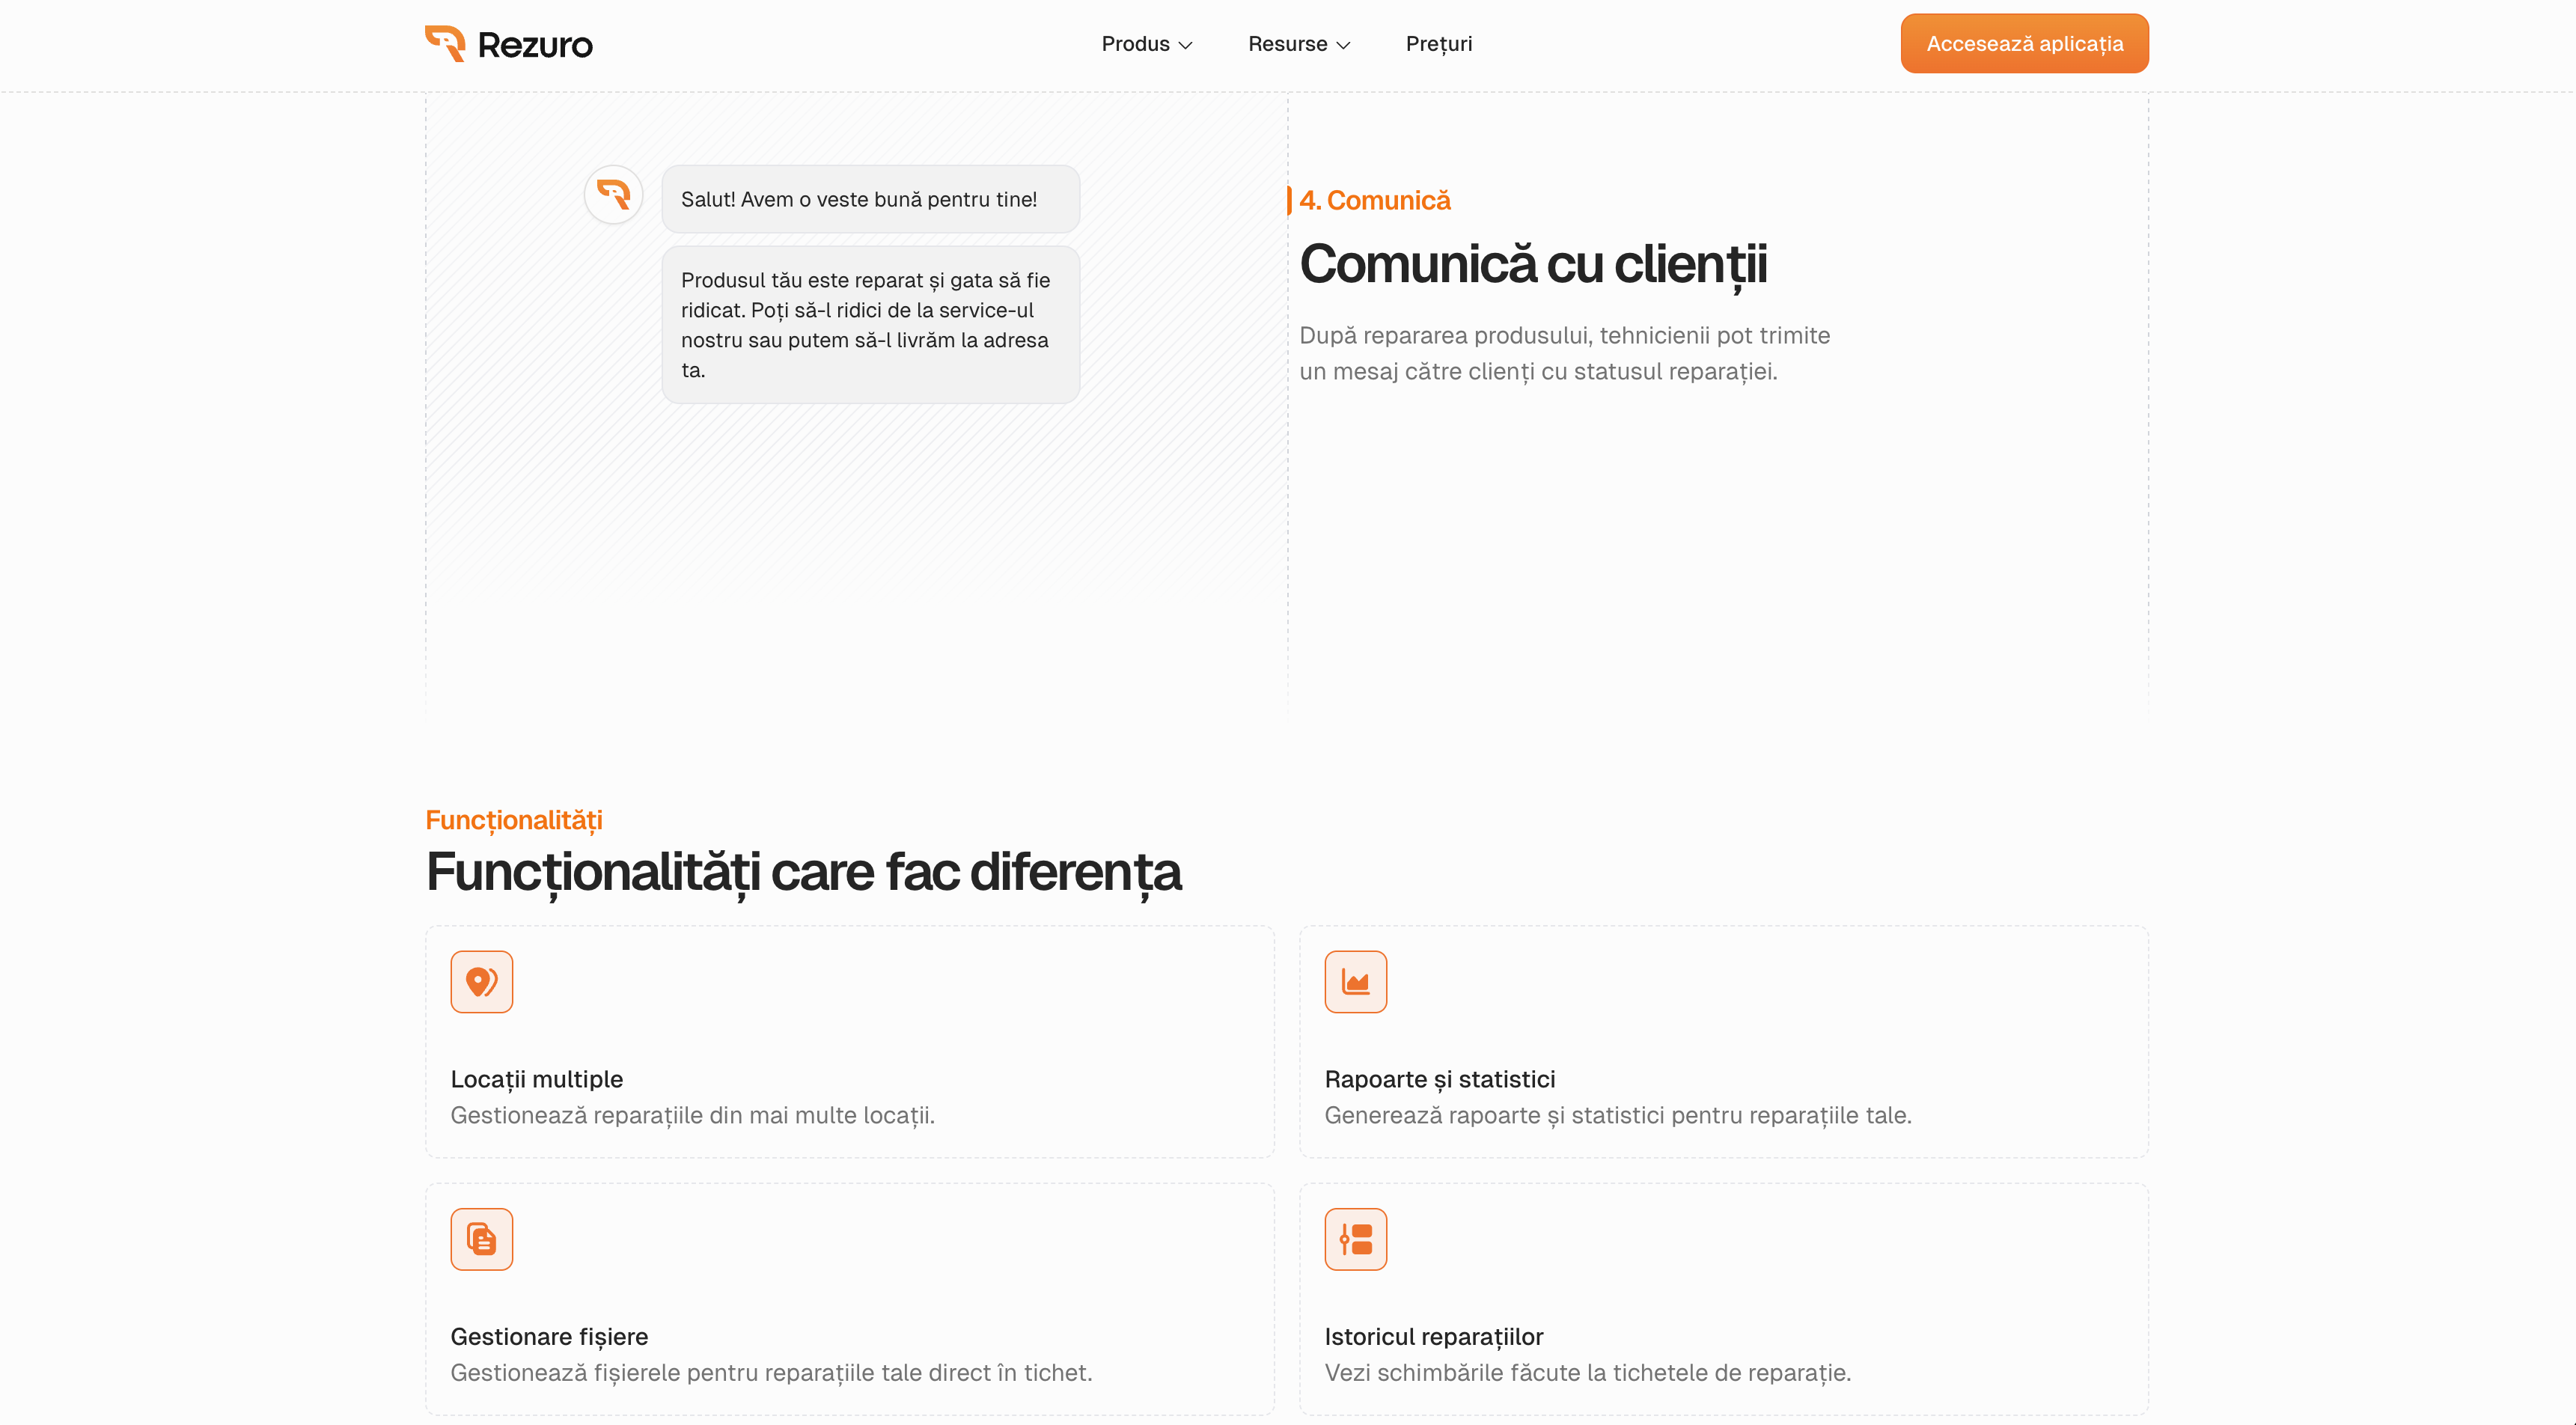Click the Gestionare fișiere documents icon
Viewport: 2576px width, 1425px height.
(481, 1239)
